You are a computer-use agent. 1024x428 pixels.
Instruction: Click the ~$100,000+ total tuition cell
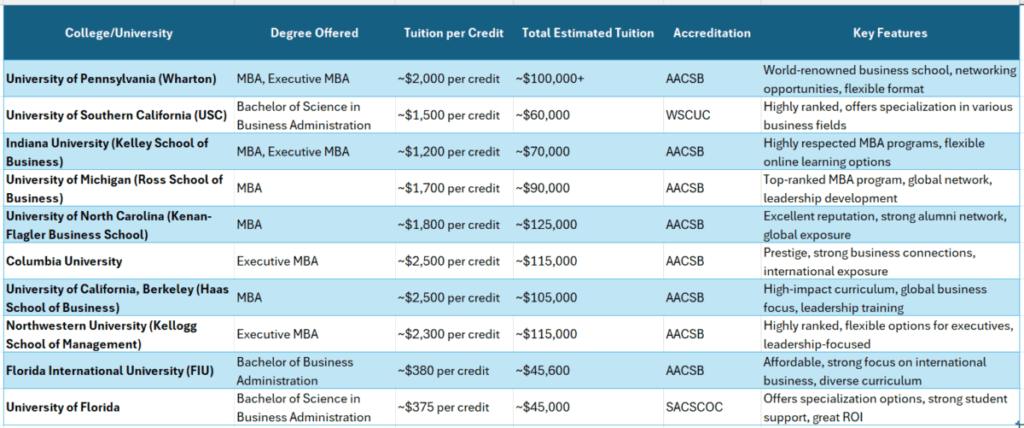588,78
